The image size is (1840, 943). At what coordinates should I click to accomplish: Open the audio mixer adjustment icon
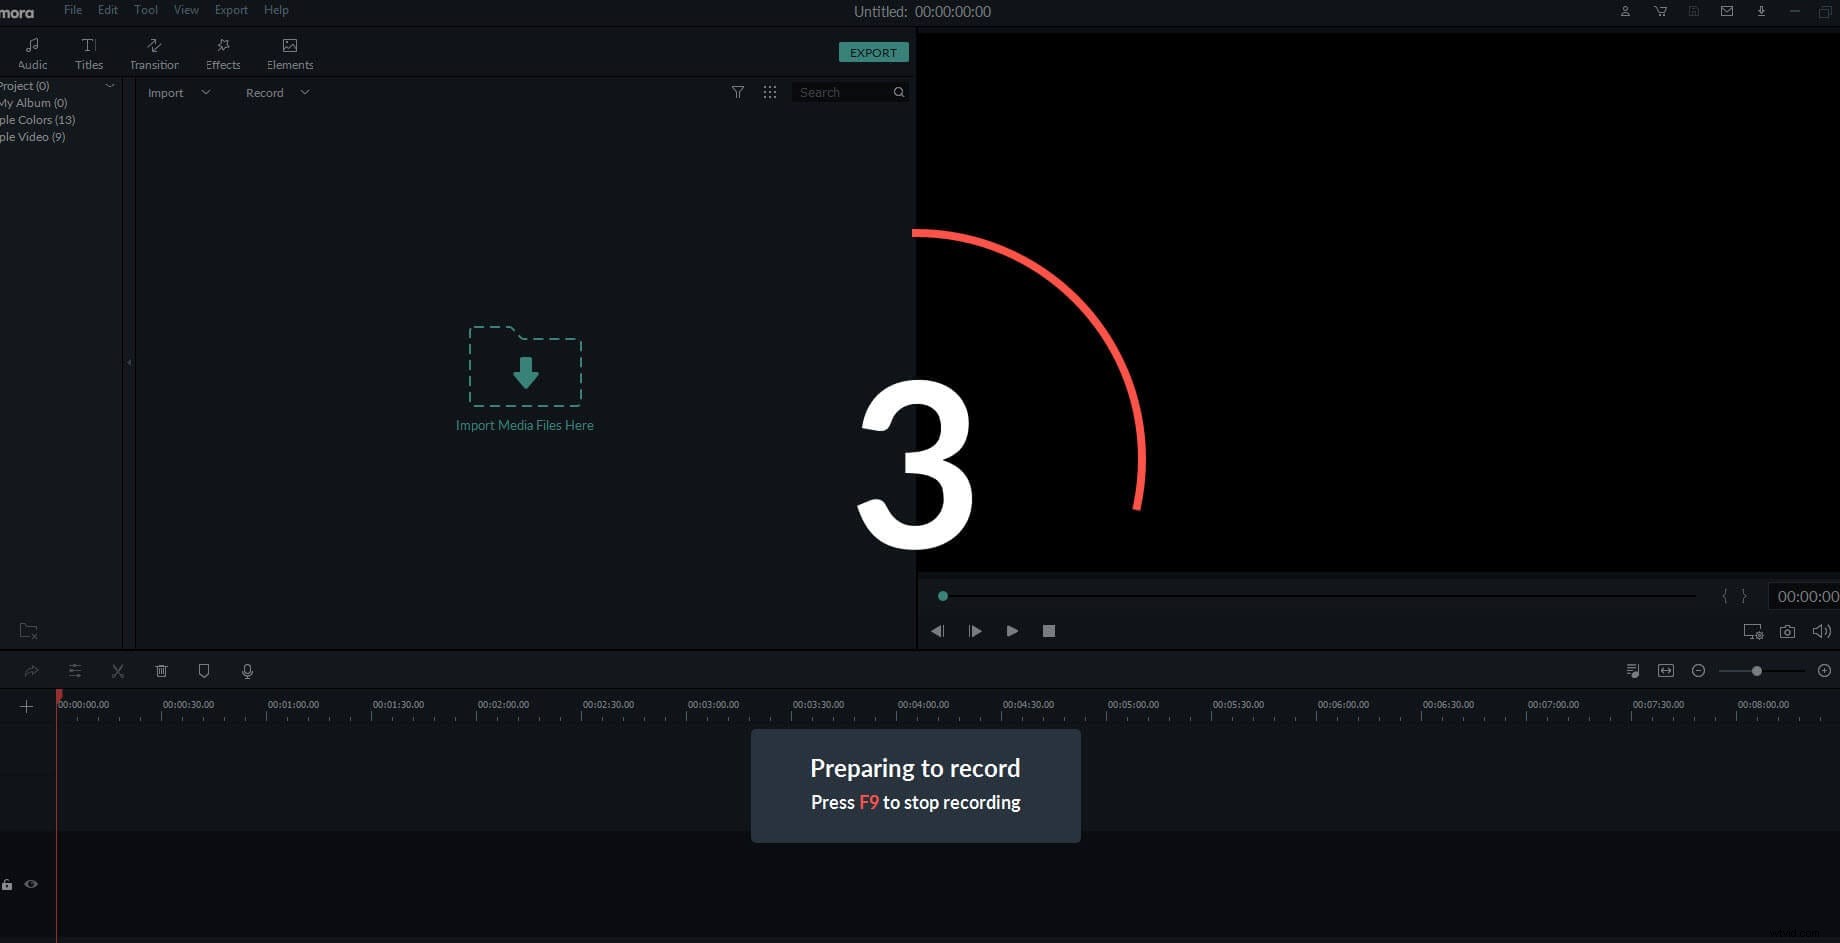pyautogui.click(x=75, y=671)
